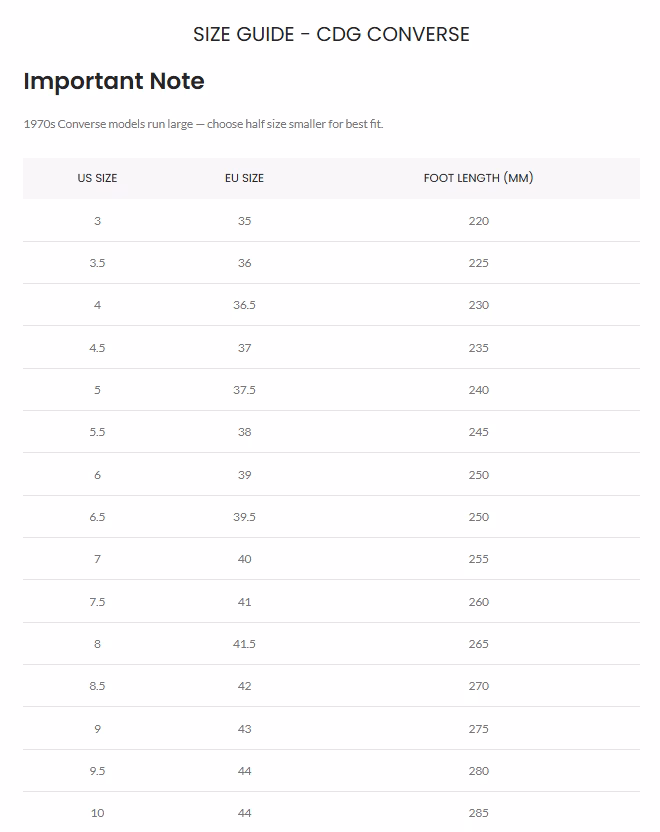Click the "FOOT LENGTH (MM)" column header
Image resolution: width=660 pixels, height=832 pixels.
point(478,178)
